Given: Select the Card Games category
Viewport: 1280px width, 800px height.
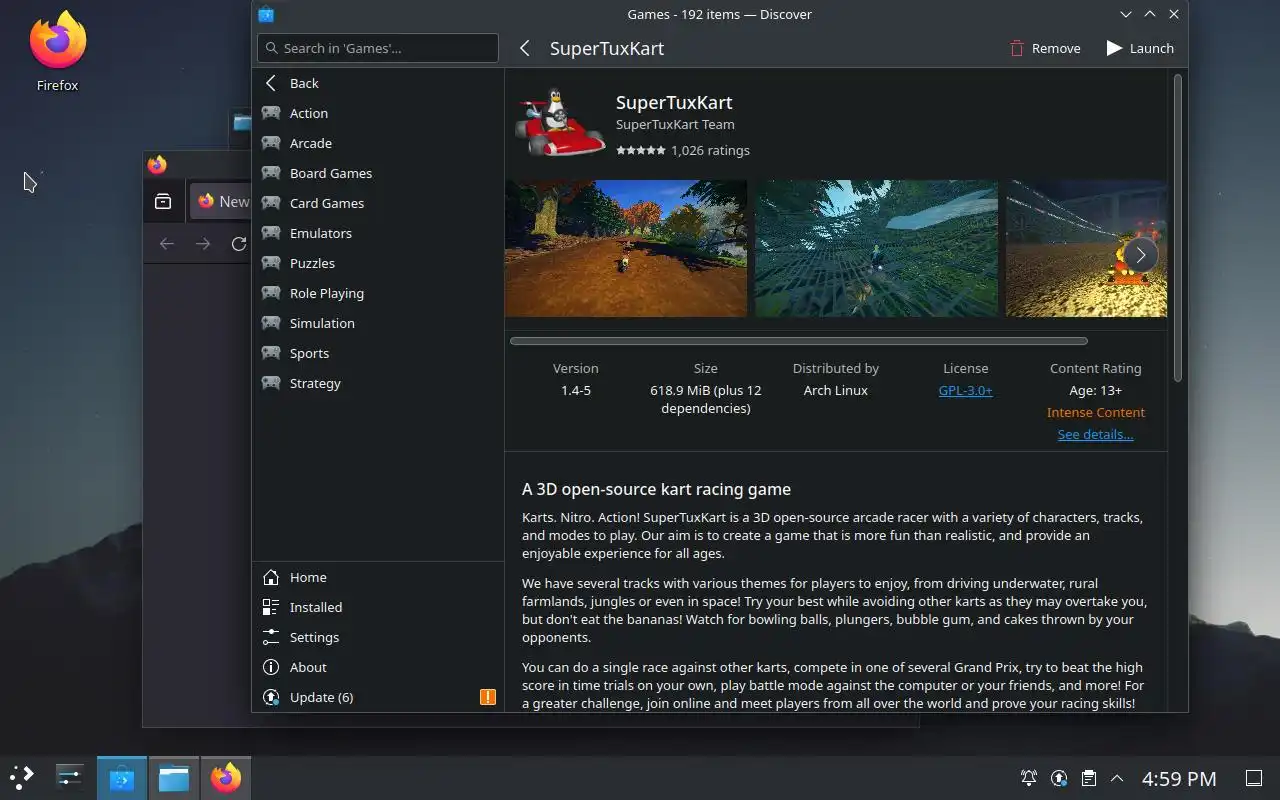Looking at the screenshot, I should 378,203.
